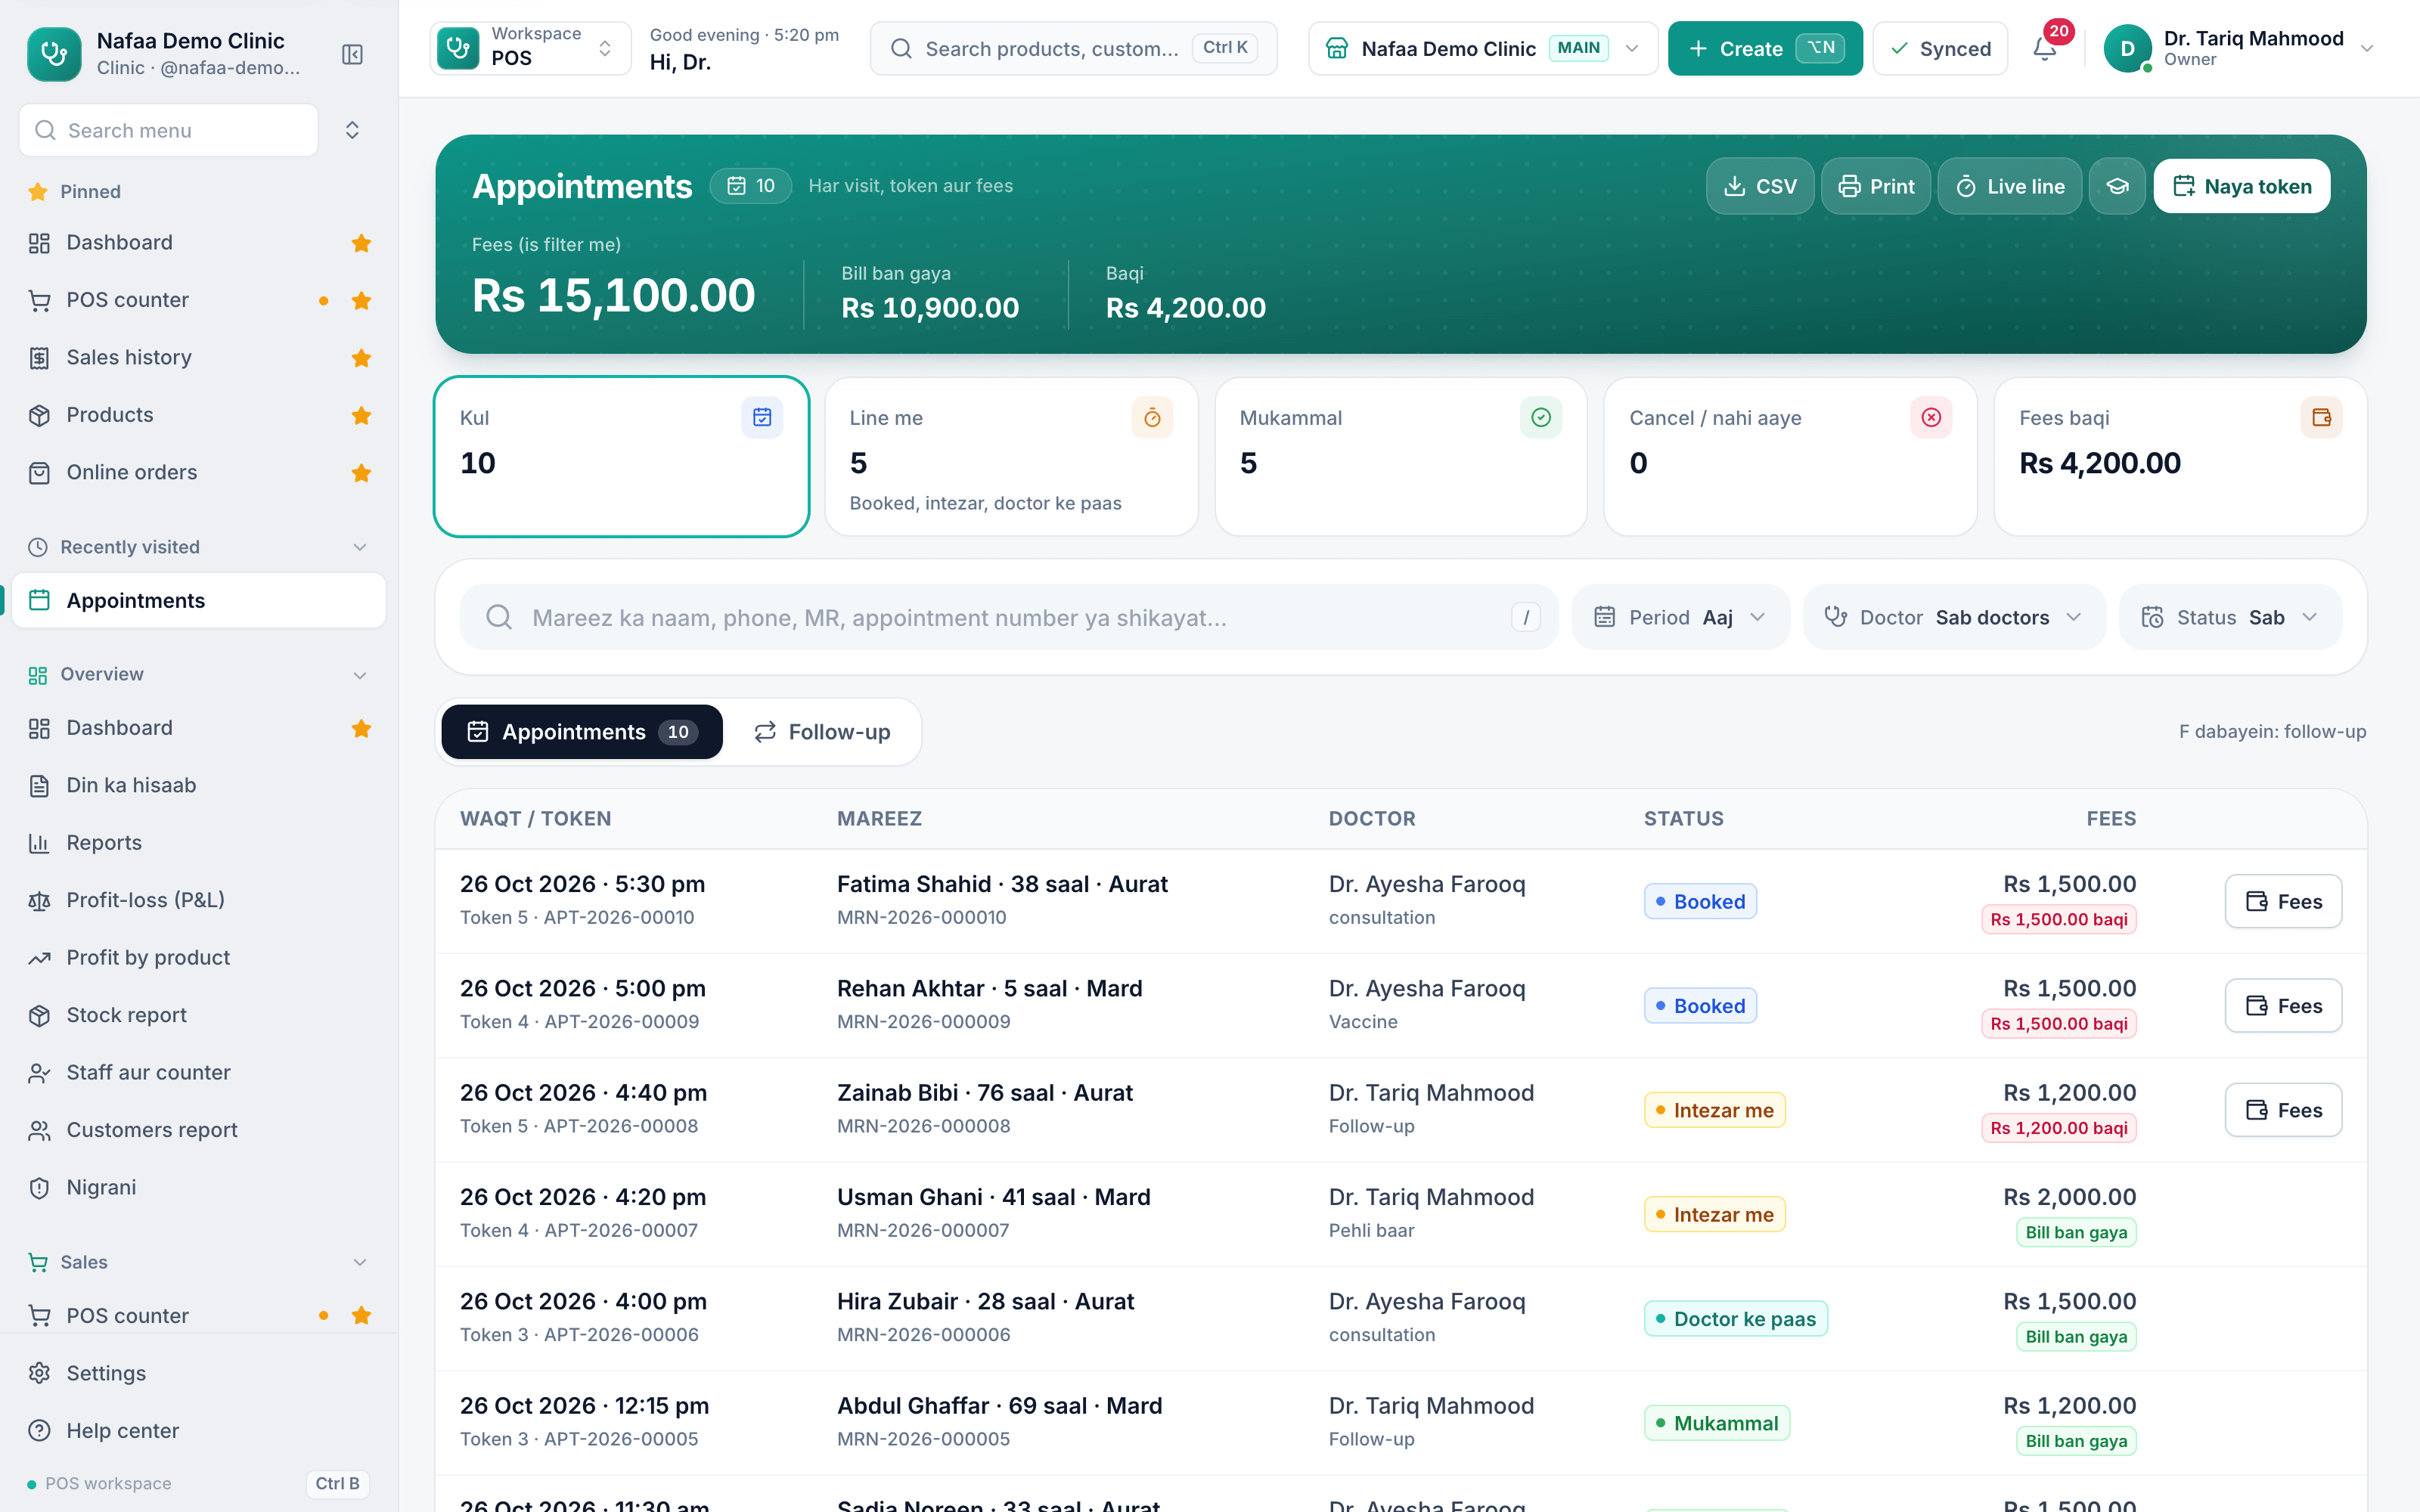Unpin the pinned Dashboard star
This screenshot has width=2420, height=1512.
(x=361, y=243)
